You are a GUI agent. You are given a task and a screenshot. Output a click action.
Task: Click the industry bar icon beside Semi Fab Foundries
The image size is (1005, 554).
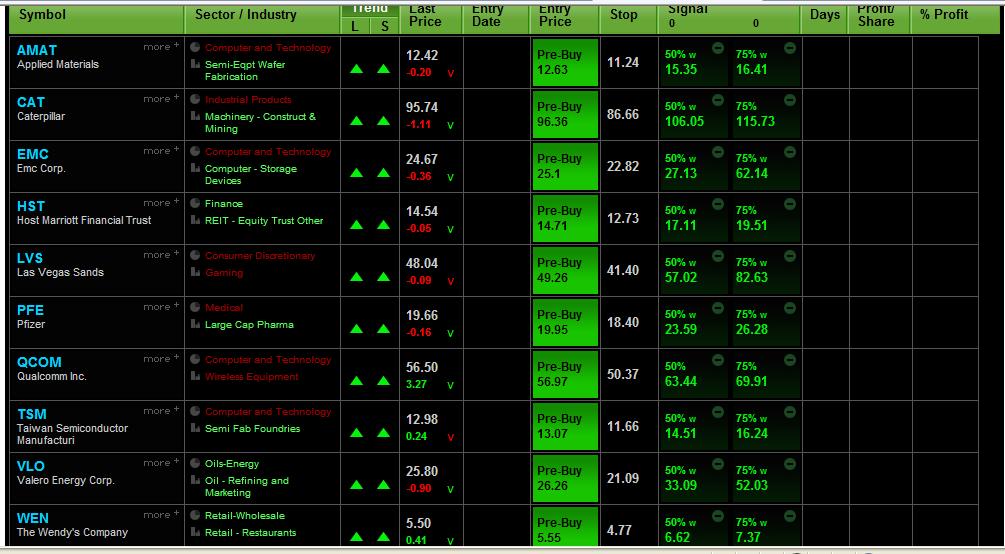tap(195, 428)
